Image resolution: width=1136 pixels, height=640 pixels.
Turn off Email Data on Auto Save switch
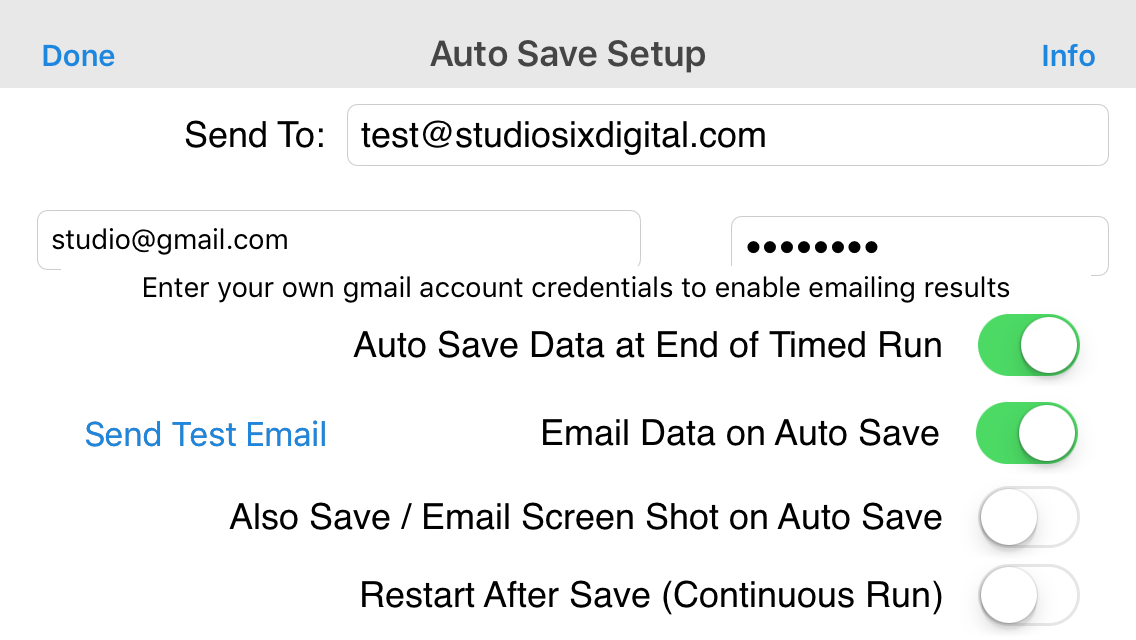coord(1027,433)
